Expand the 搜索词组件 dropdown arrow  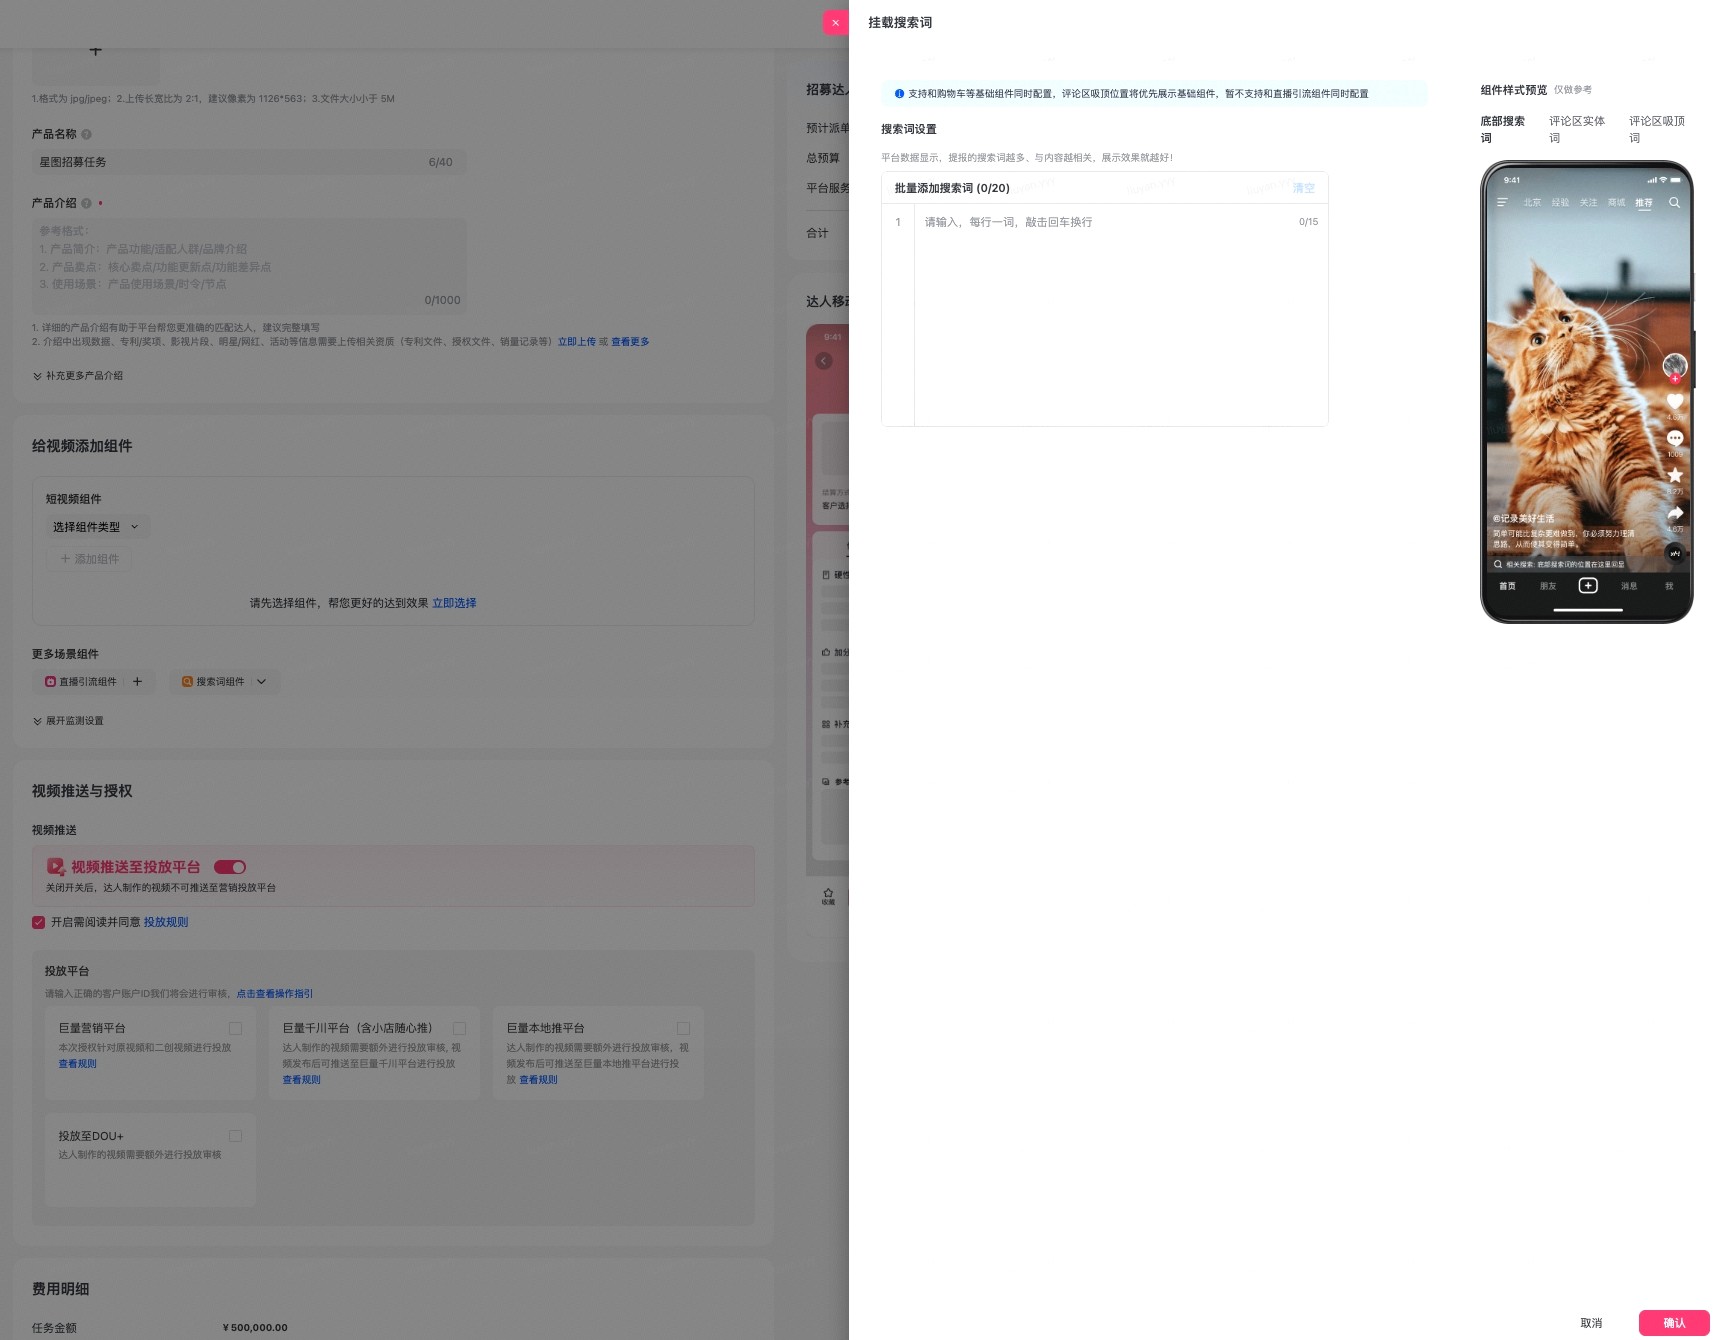[x=261, y=682]
